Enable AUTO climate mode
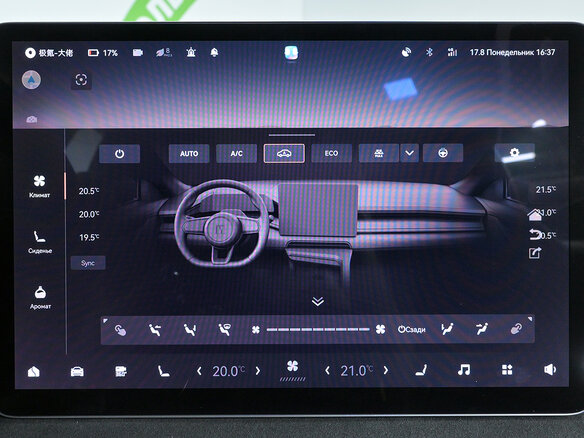 189,153
